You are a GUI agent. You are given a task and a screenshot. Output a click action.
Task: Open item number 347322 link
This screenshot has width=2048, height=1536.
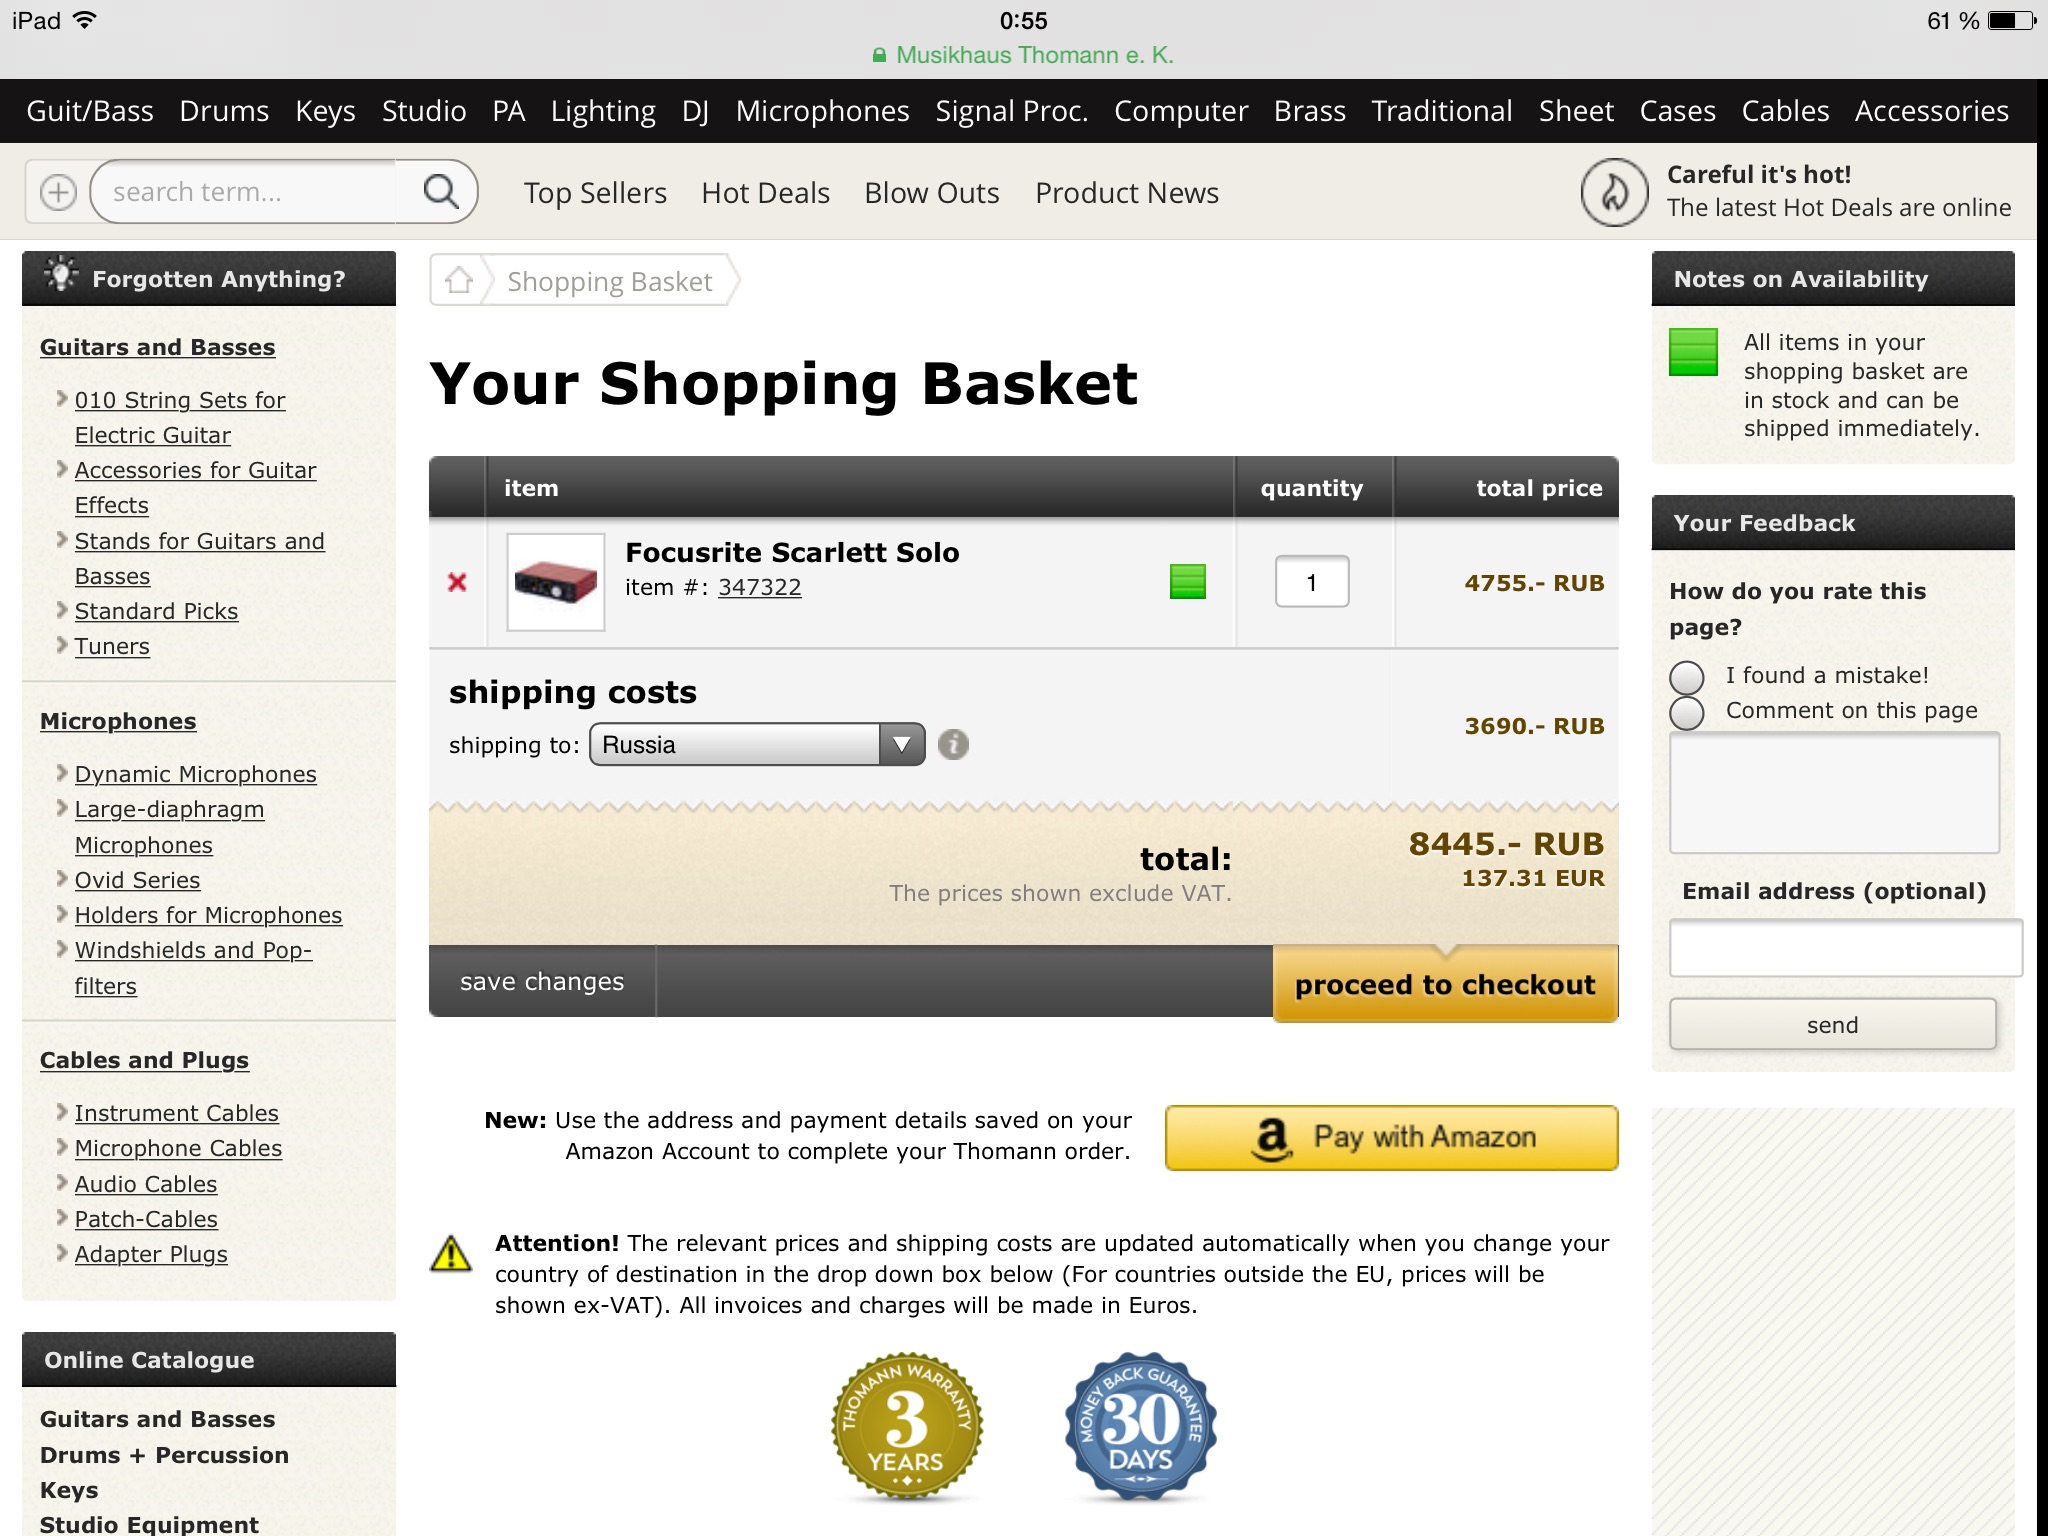(759, 588)
